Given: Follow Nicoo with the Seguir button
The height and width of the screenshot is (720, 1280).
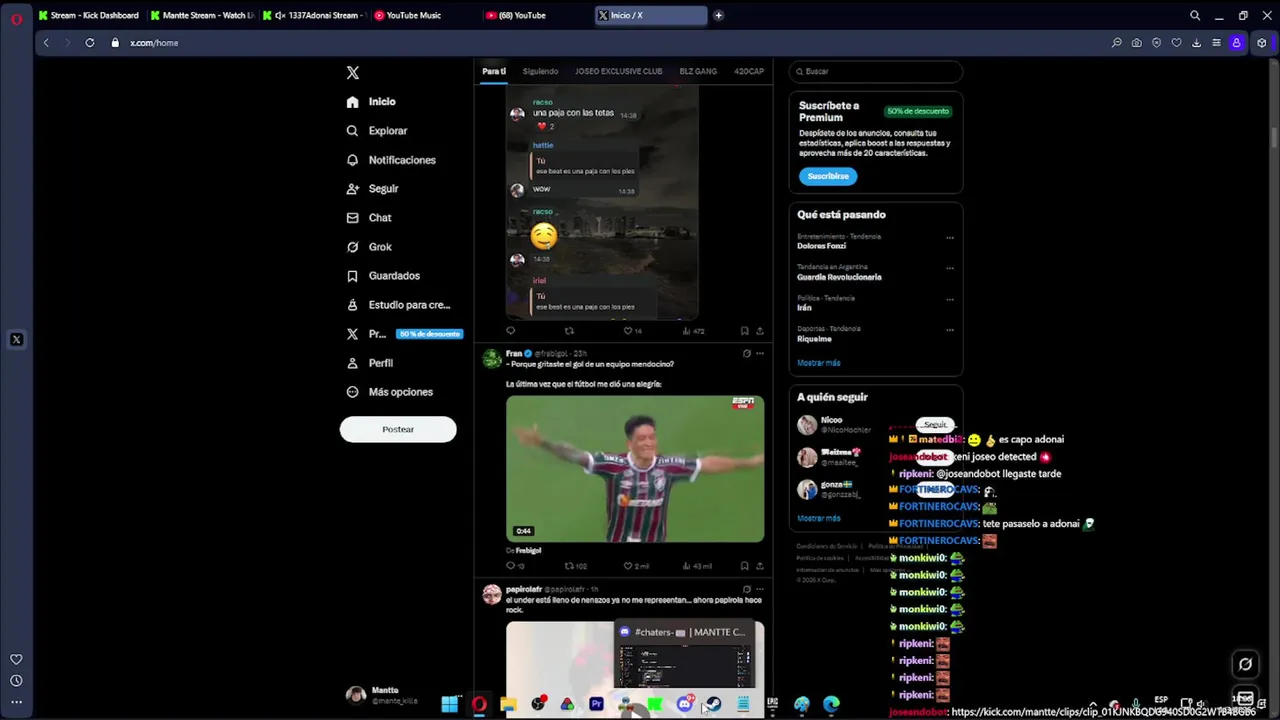Looking at the screenshot, I should [935, 425].
